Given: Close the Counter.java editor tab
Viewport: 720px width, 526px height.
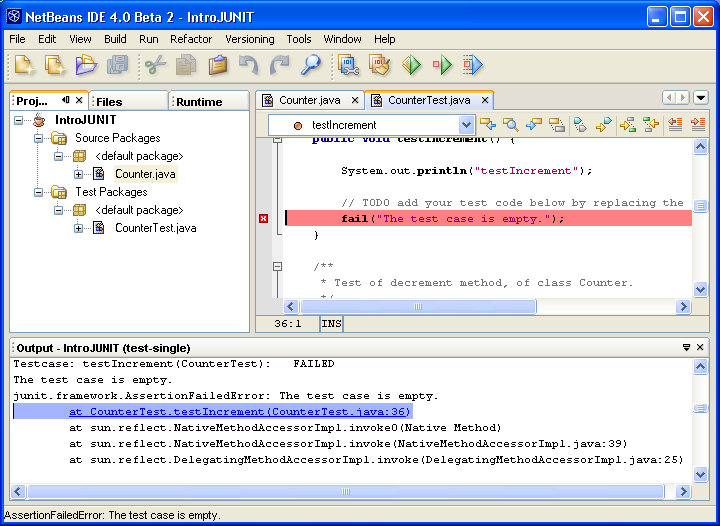Looking at the screenshot, I should click(355, 100).
